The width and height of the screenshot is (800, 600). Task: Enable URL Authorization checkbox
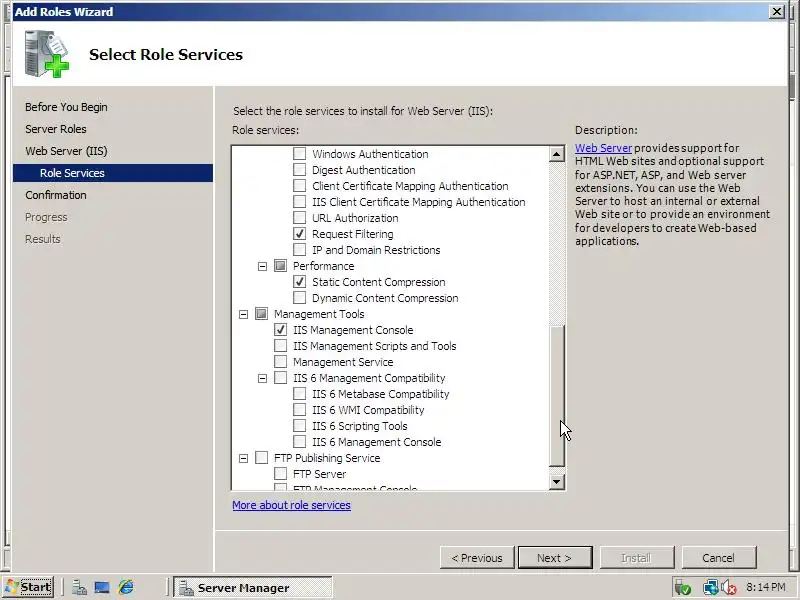coord(299,217)
